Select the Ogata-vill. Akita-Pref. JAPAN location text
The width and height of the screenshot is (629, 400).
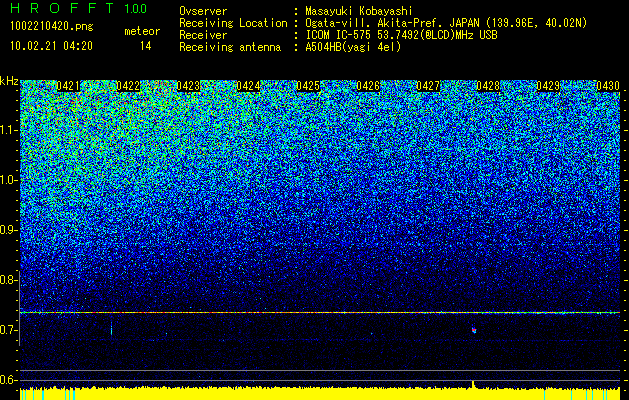point(446,23)
